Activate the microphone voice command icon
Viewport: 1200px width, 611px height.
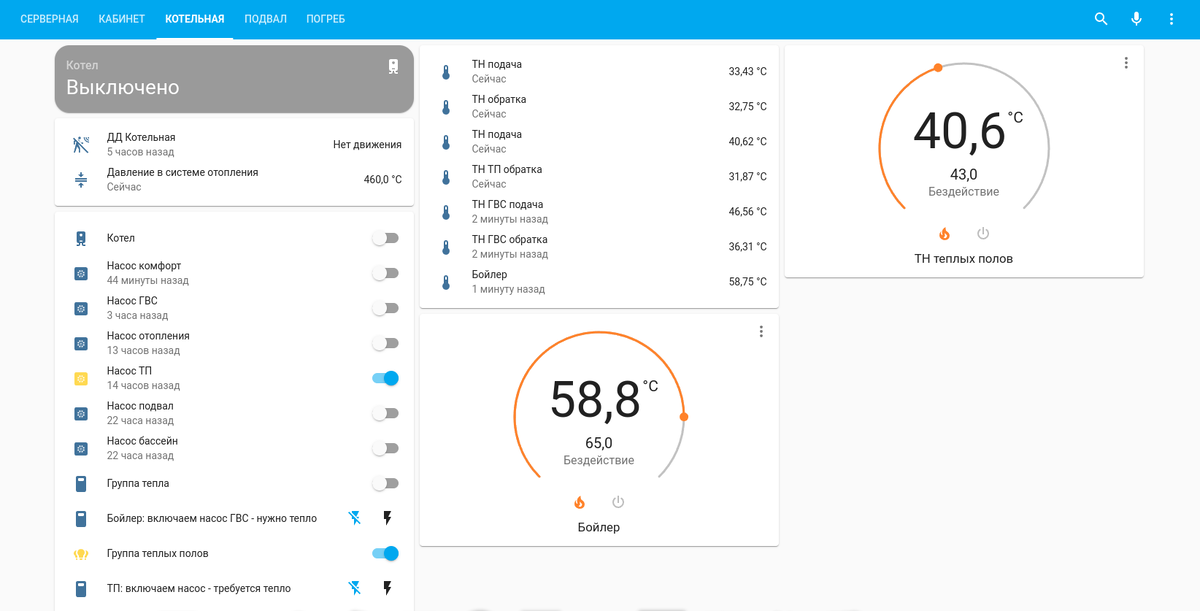click(1136, 19)
